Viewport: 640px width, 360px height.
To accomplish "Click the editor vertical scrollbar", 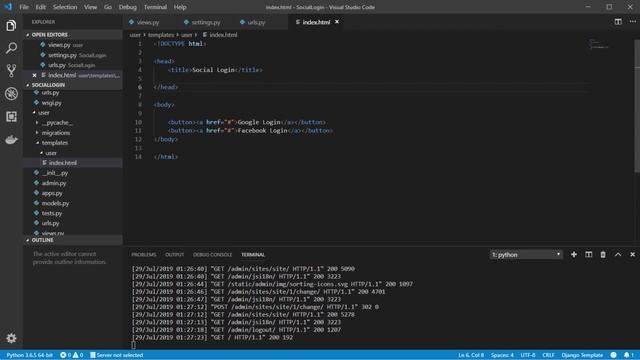I will [637, 106].
